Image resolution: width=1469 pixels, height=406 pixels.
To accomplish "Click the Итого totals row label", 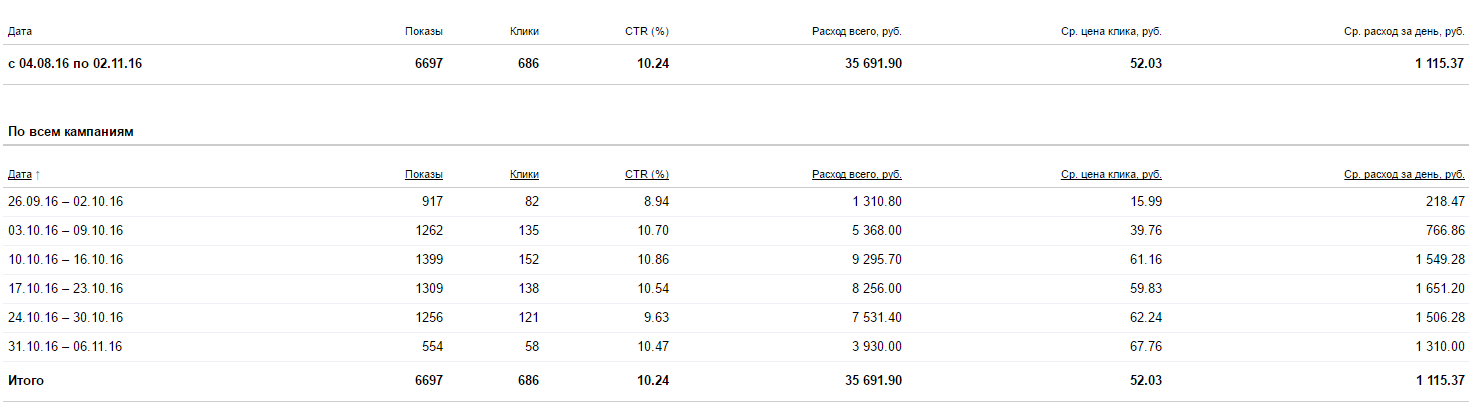I will pyautogui.click(x=26, y=381).
